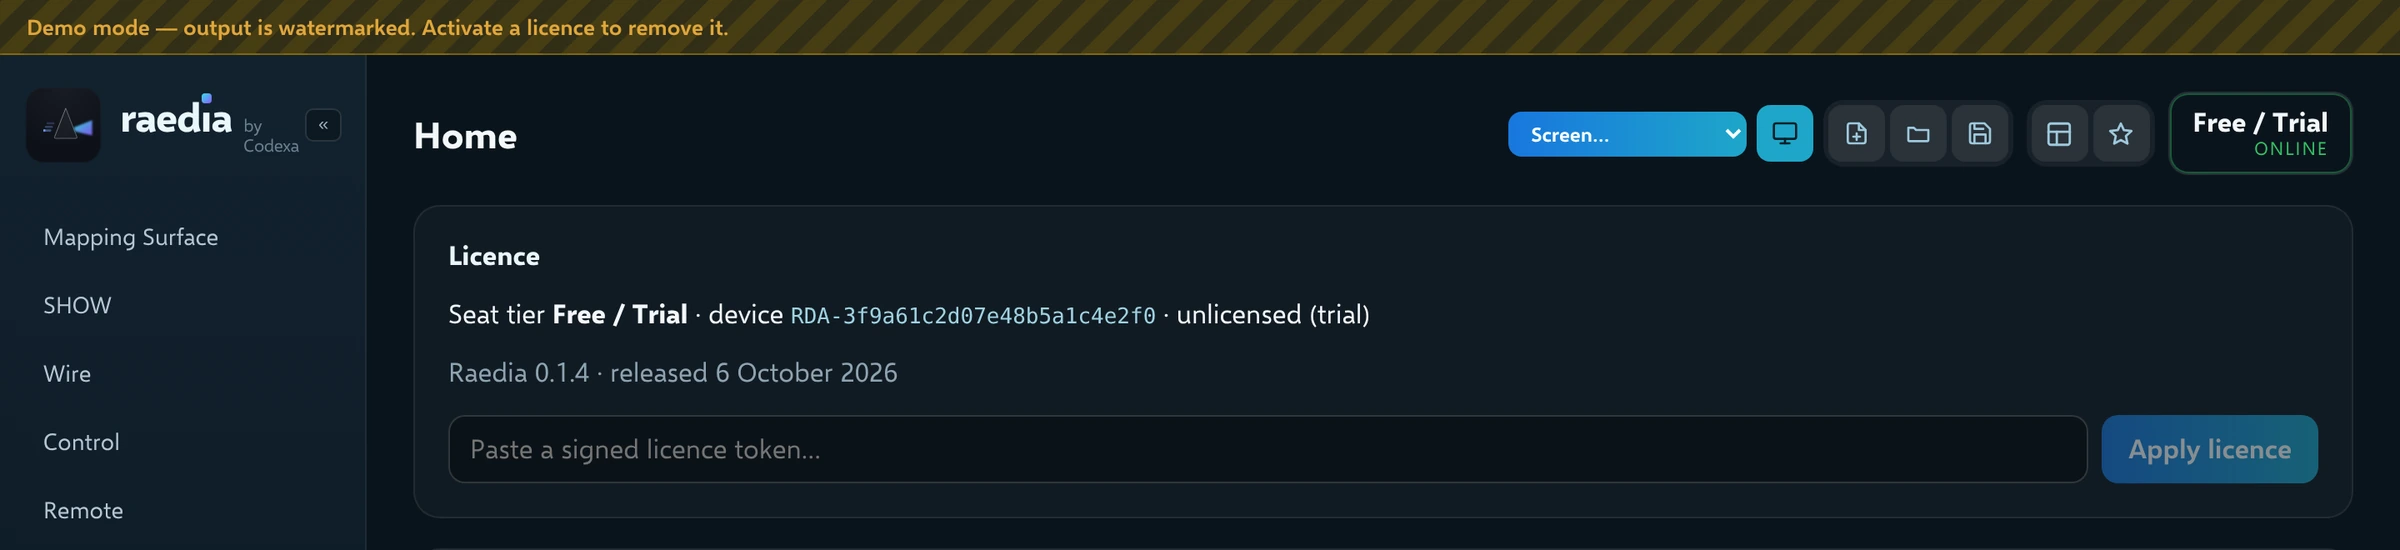
Task: Collapse the sidebar with the double-chevron button
Action: click(x=323, y=125)
